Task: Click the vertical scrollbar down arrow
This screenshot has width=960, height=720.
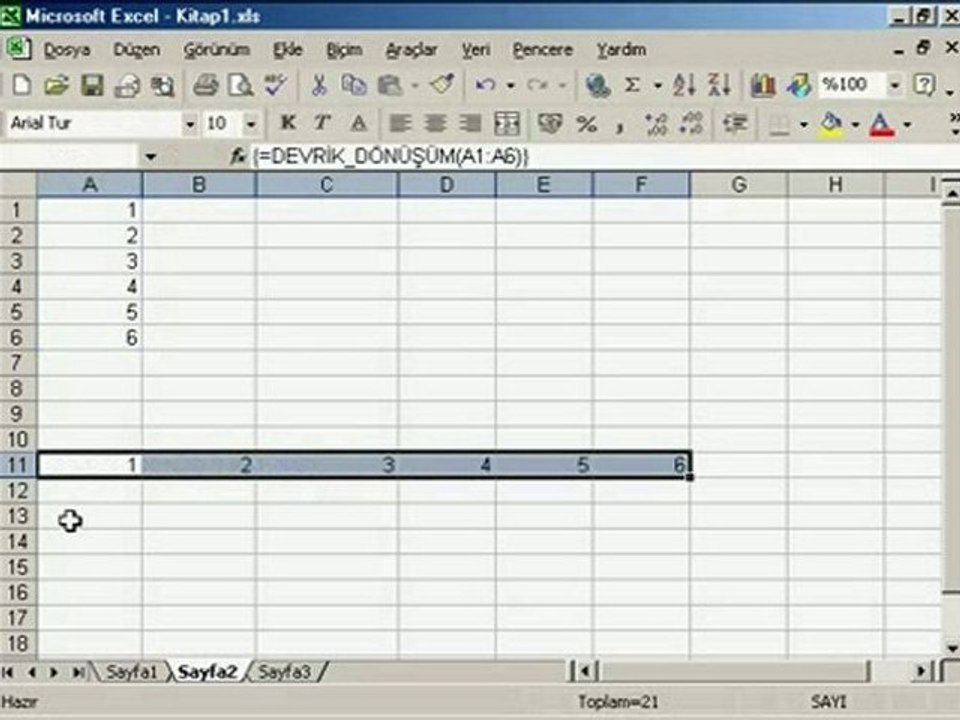Action: point(951,648)
